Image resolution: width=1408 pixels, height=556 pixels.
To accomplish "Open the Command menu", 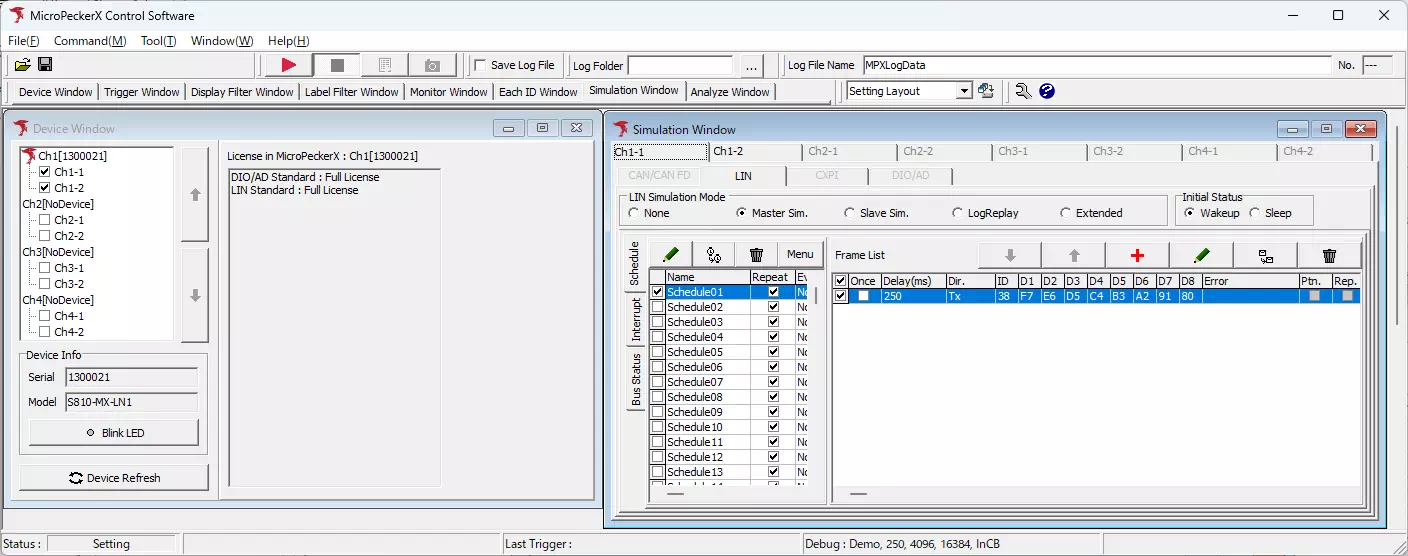I will (x=90, y=41).
